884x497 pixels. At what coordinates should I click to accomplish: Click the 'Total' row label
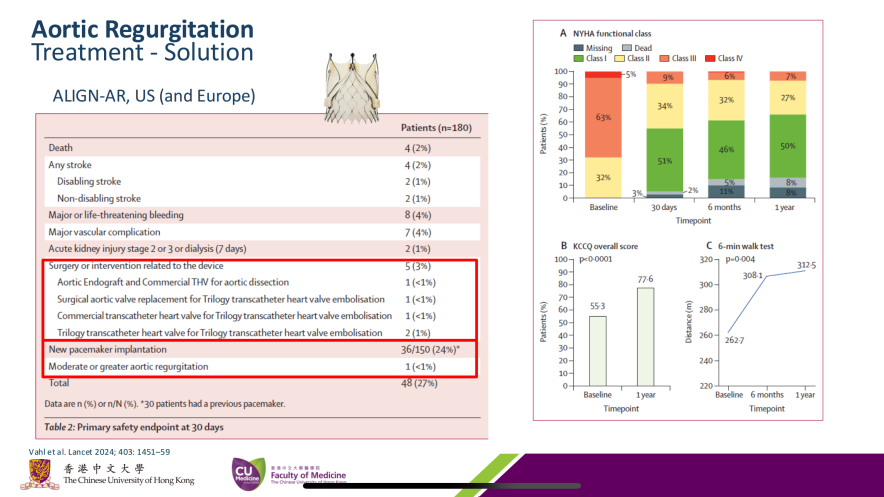pyautogui.click(x=59, y=383)
